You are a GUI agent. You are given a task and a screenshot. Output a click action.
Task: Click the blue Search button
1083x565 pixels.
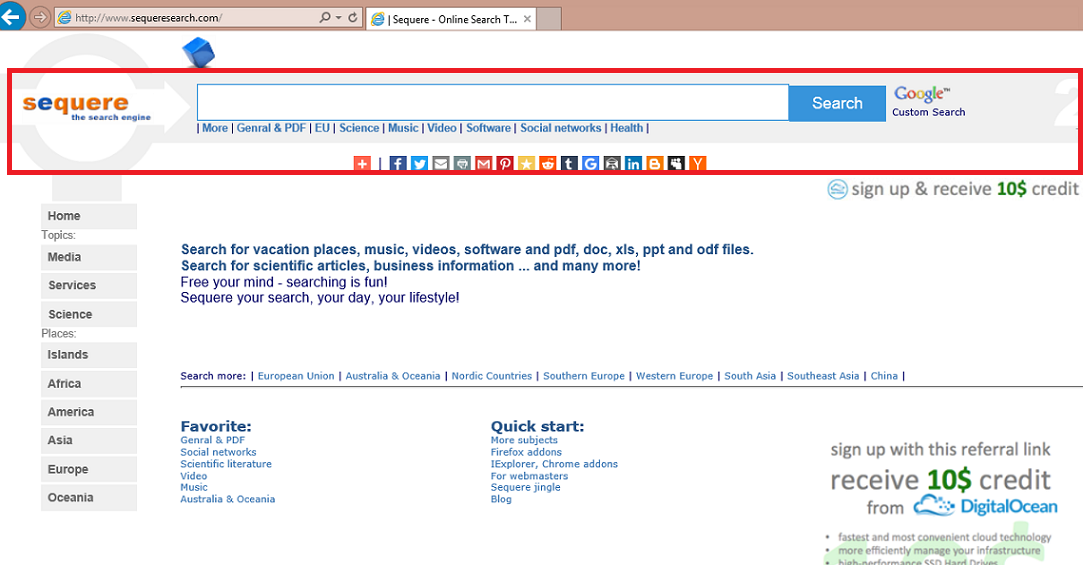(837, 103)
